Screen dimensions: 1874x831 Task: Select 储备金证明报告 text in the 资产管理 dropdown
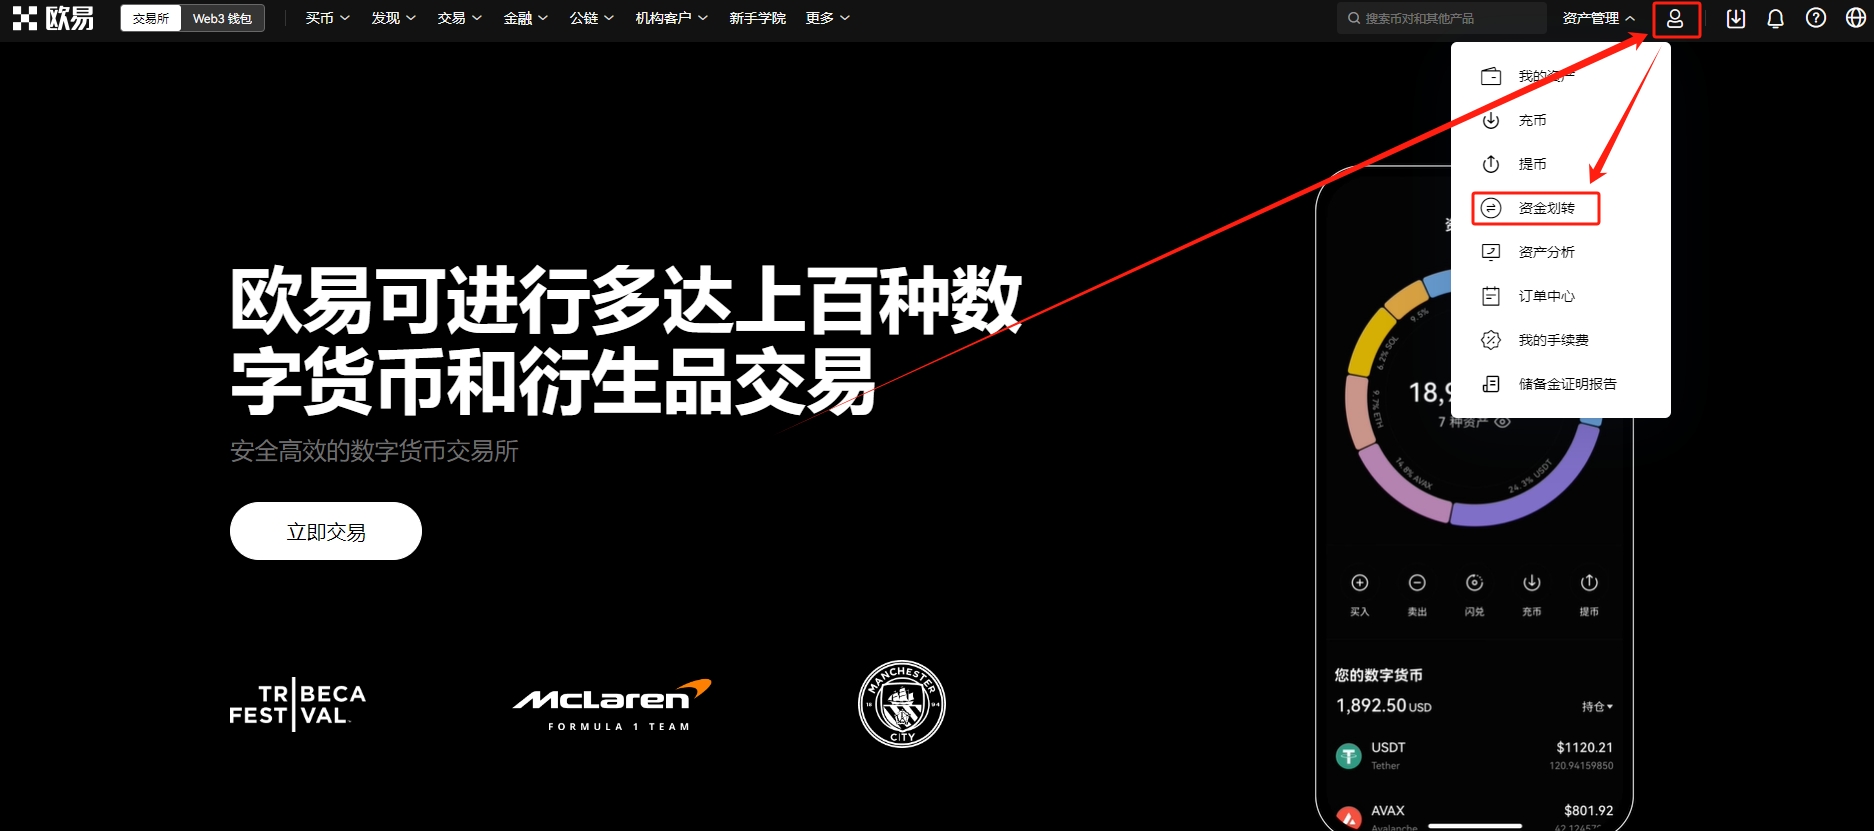tap(1567, 384)
